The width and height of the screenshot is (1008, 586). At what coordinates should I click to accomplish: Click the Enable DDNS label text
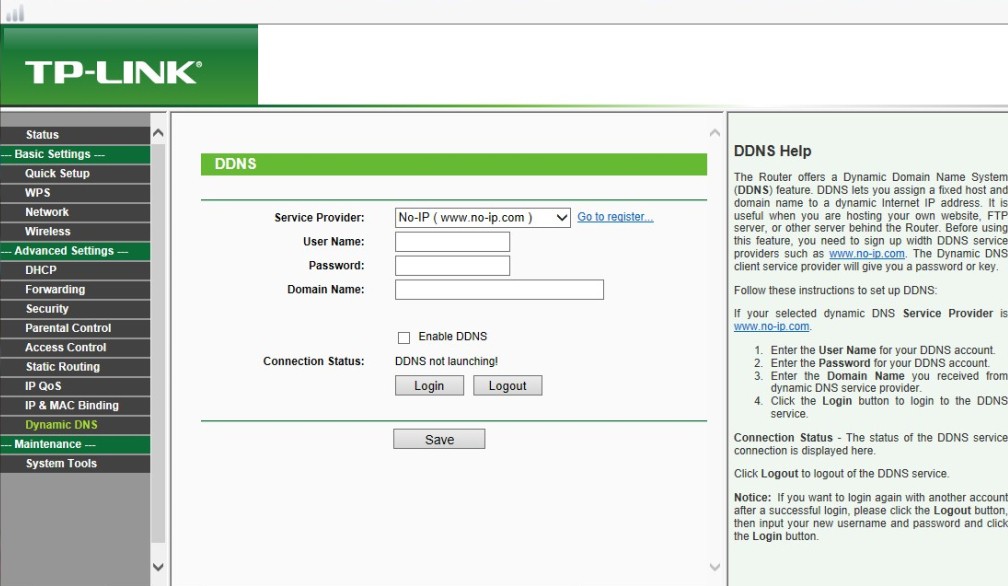tap(453, 337)
